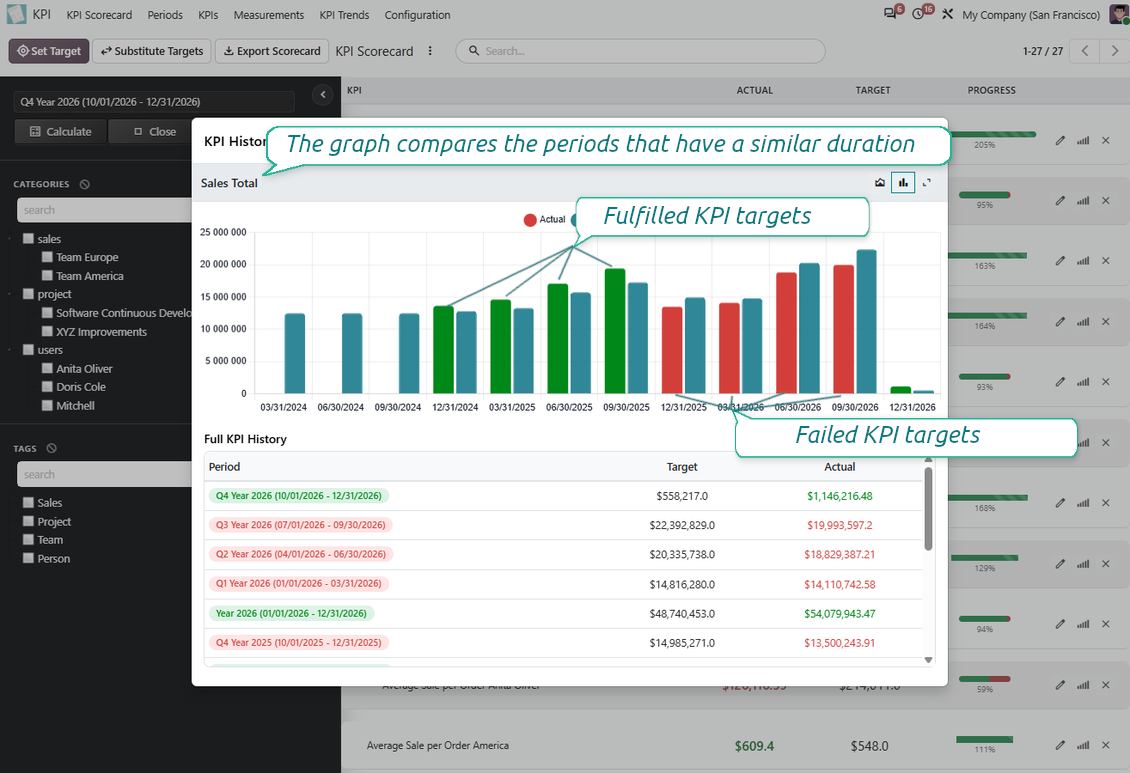The image size is (1130, 773).
Task: Open the Configuration menu
Action: [417, 14]
